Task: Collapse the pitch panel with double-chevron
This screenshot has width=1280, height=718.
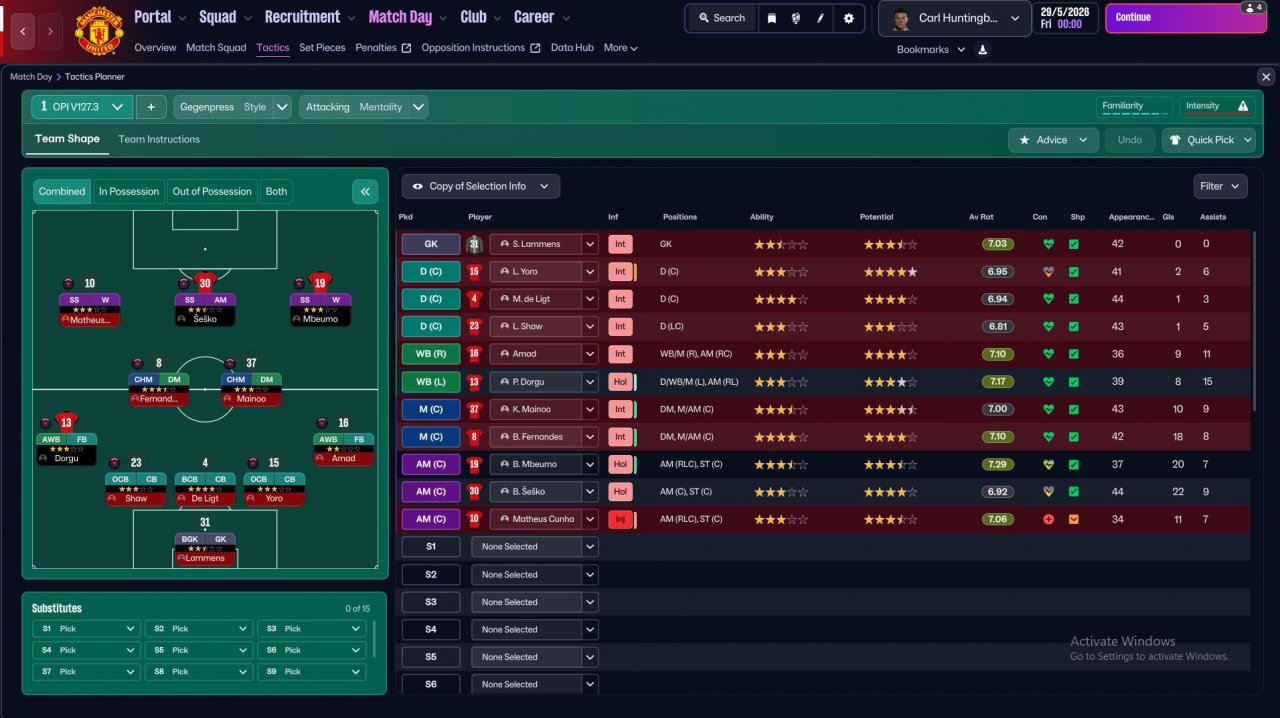Action: [365, 191]
